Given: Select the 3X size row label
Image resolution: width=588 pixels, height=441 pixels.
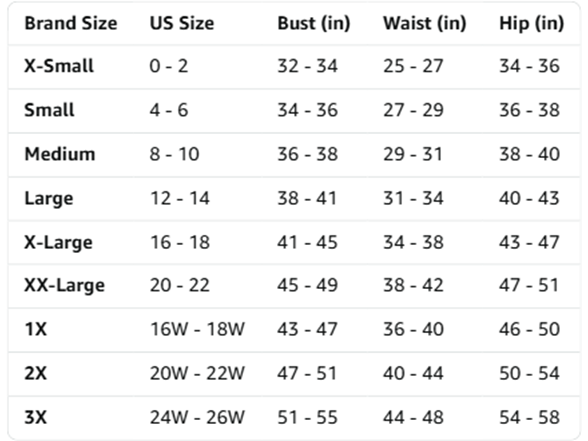Looking at the screenshot, I should point(36,417).
